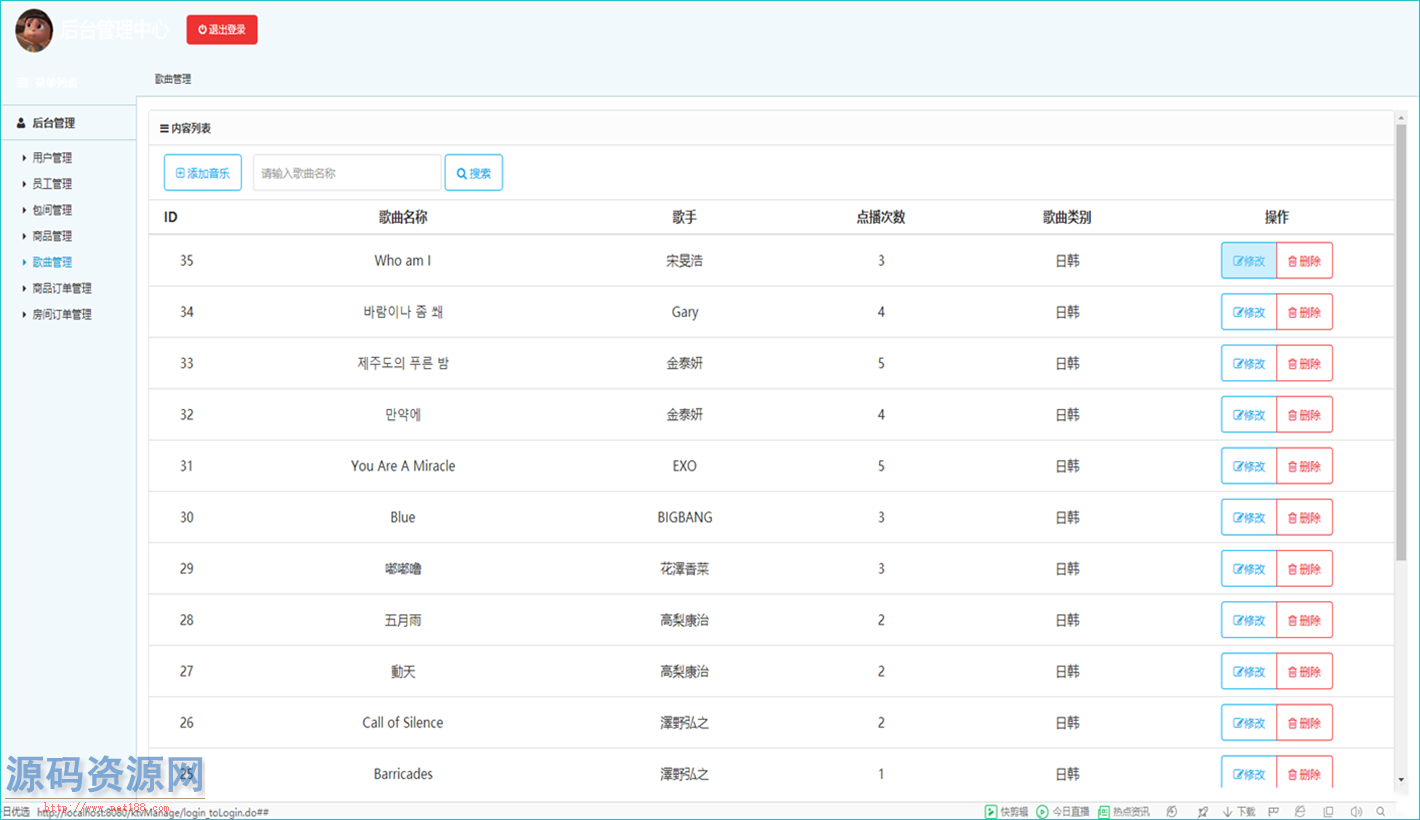1420x820 pixels.
Task: Select 歌曲管理 in the sidebar
Action: tap(52, 262)
